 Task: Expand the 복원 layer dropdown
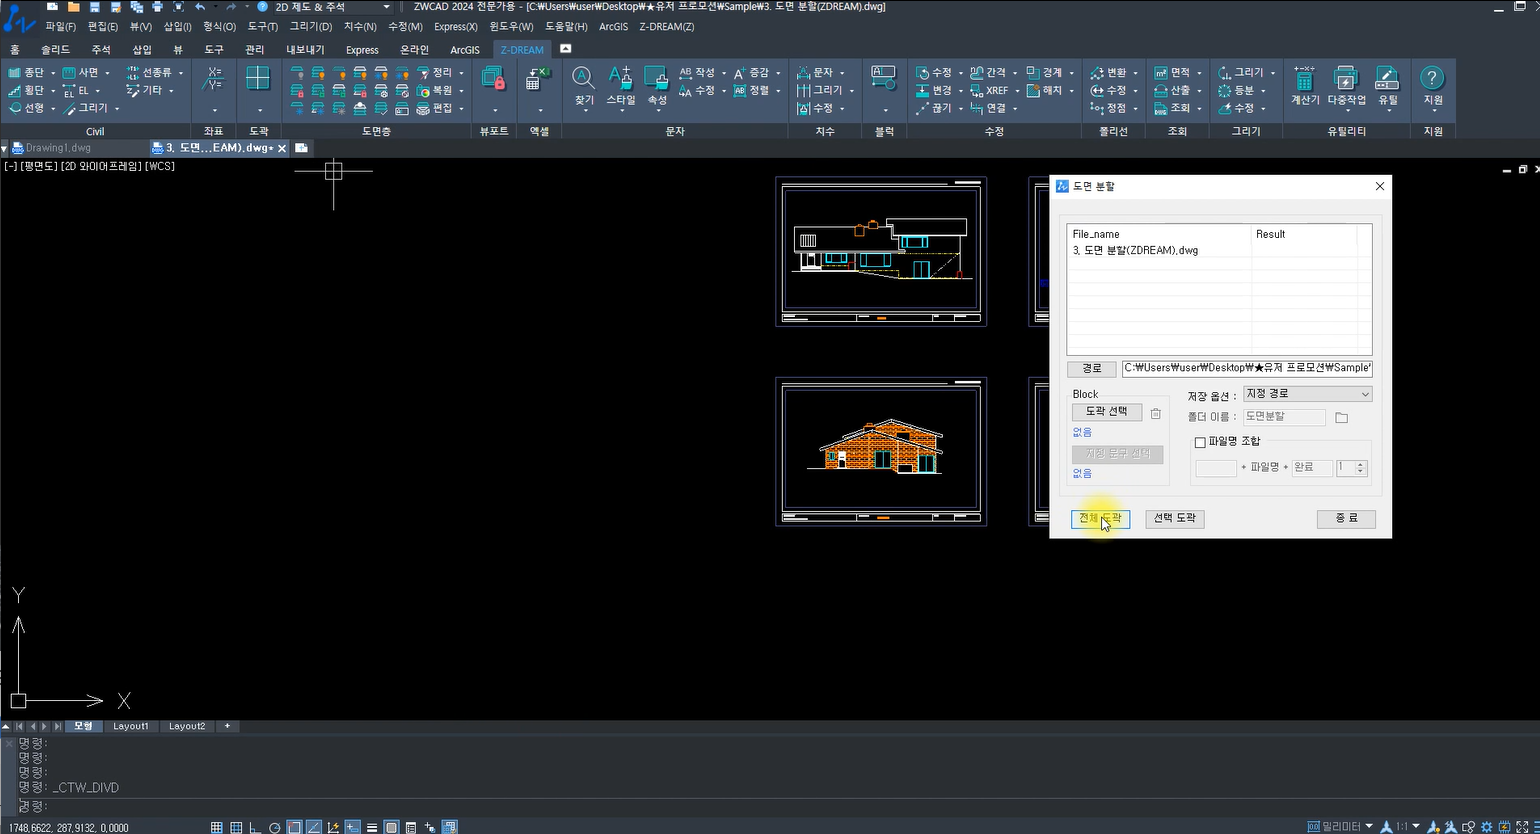pyautogui.click(x=461, y=90)
